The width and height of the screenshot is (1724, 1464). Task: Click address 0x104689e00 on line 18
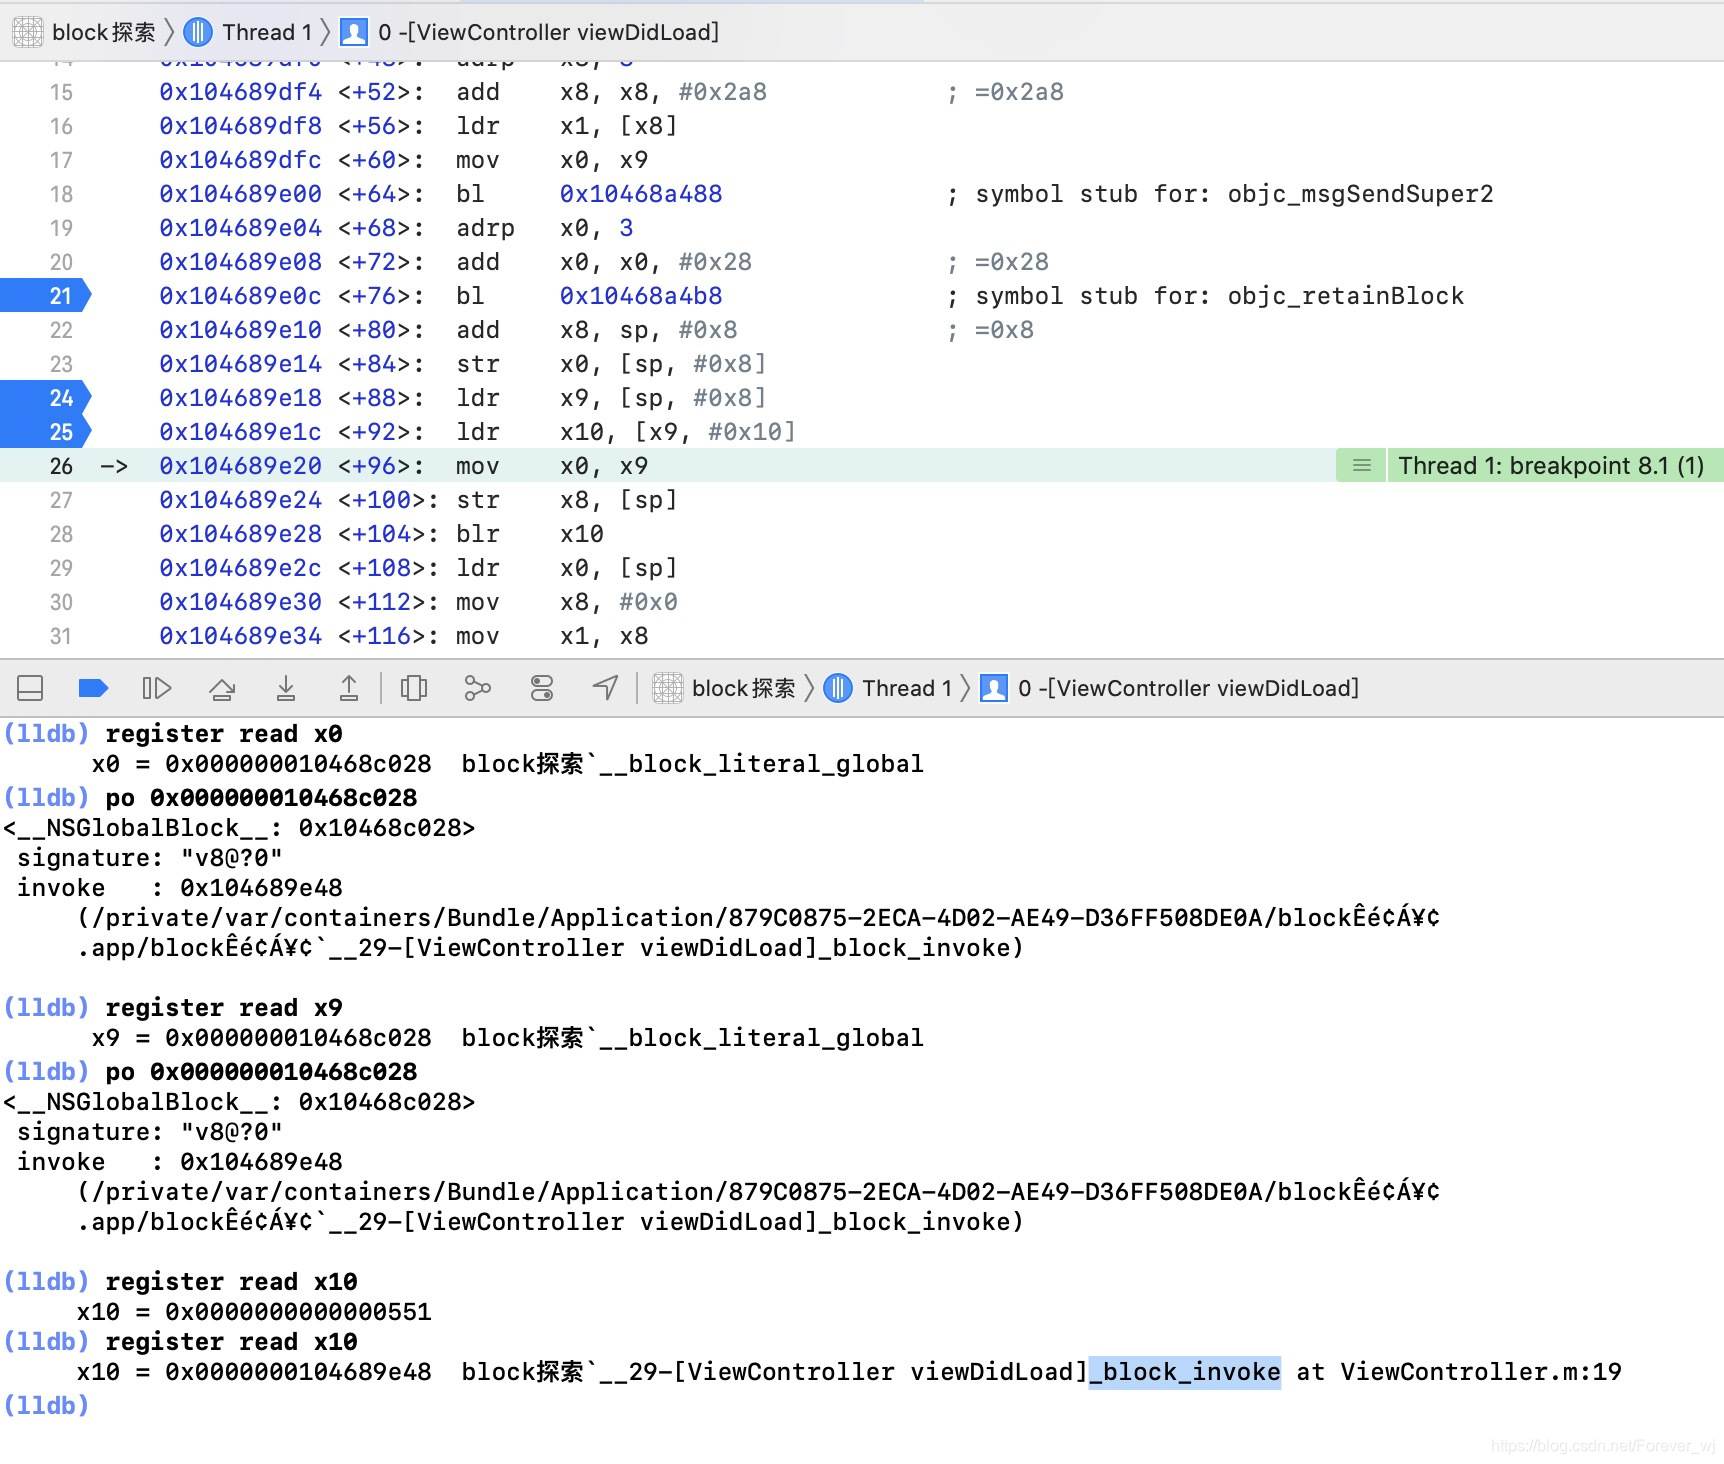240,194
